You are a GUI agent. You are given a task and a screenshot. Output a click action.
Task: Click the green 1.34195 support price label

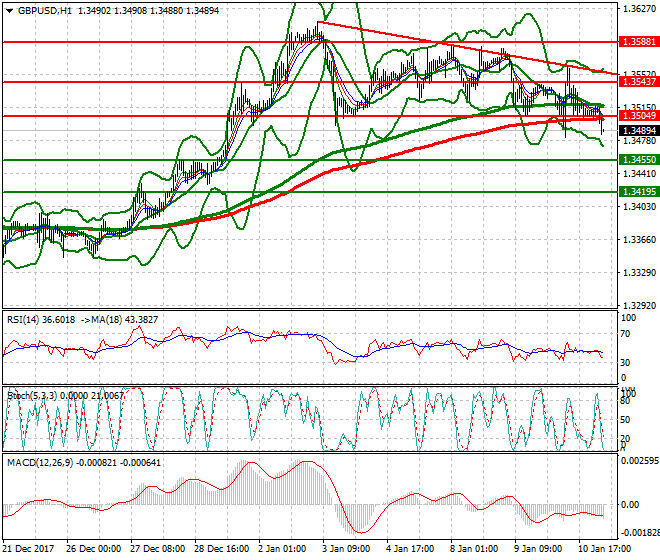pos(639,192)
